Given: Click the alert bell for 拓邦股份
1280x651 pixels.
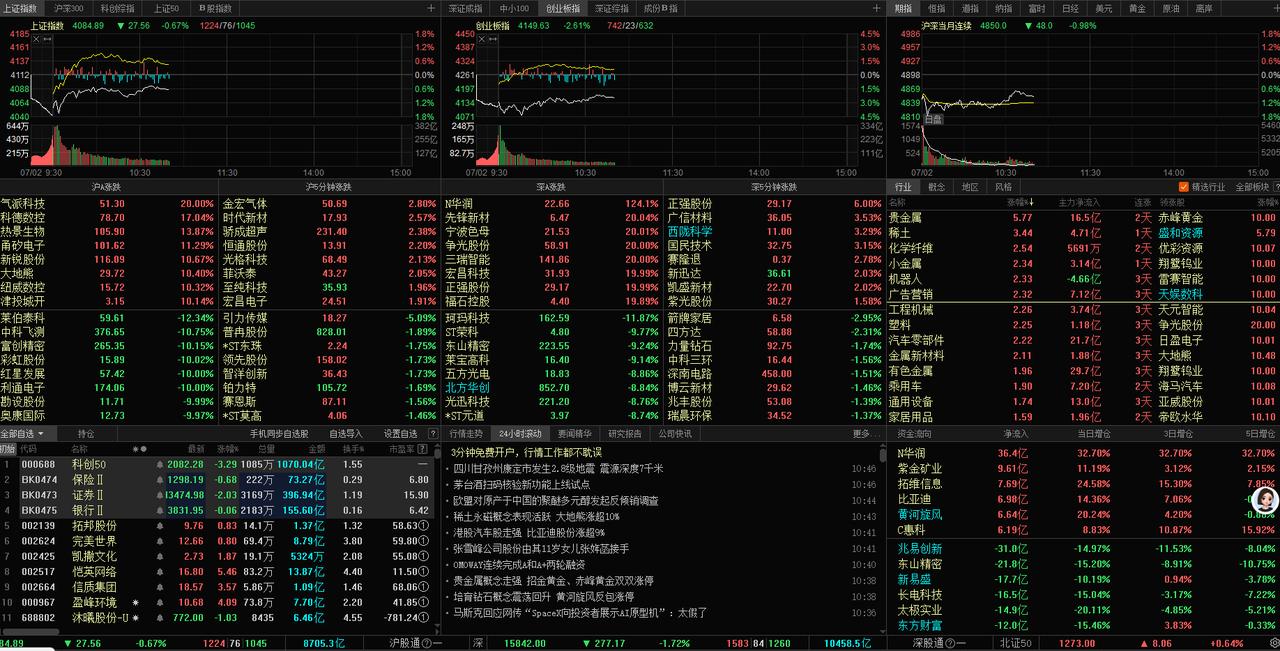Looking at the screenshot, I should [160, 526].
